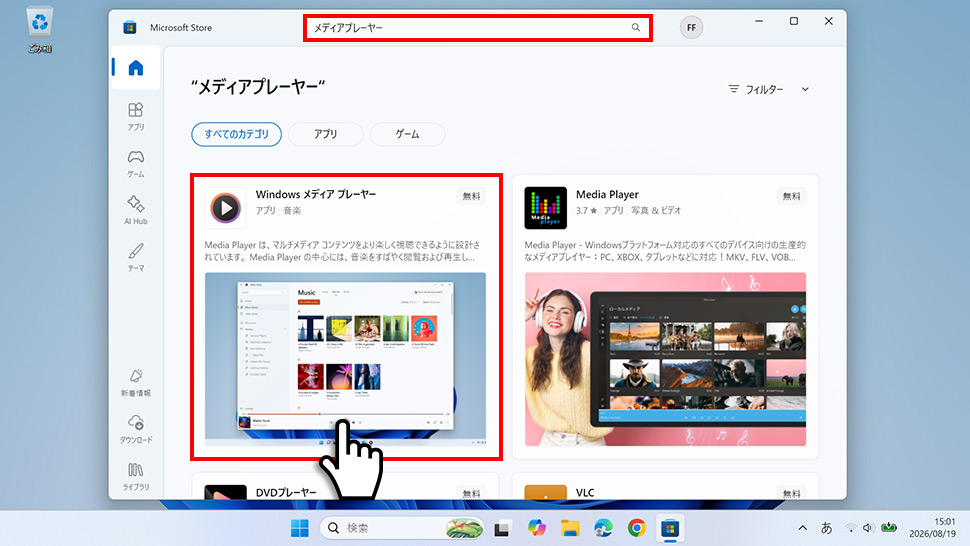Click the Microsoft Store logo icon
The height and width of the screenshot is (546, 970).
[129, 27]
